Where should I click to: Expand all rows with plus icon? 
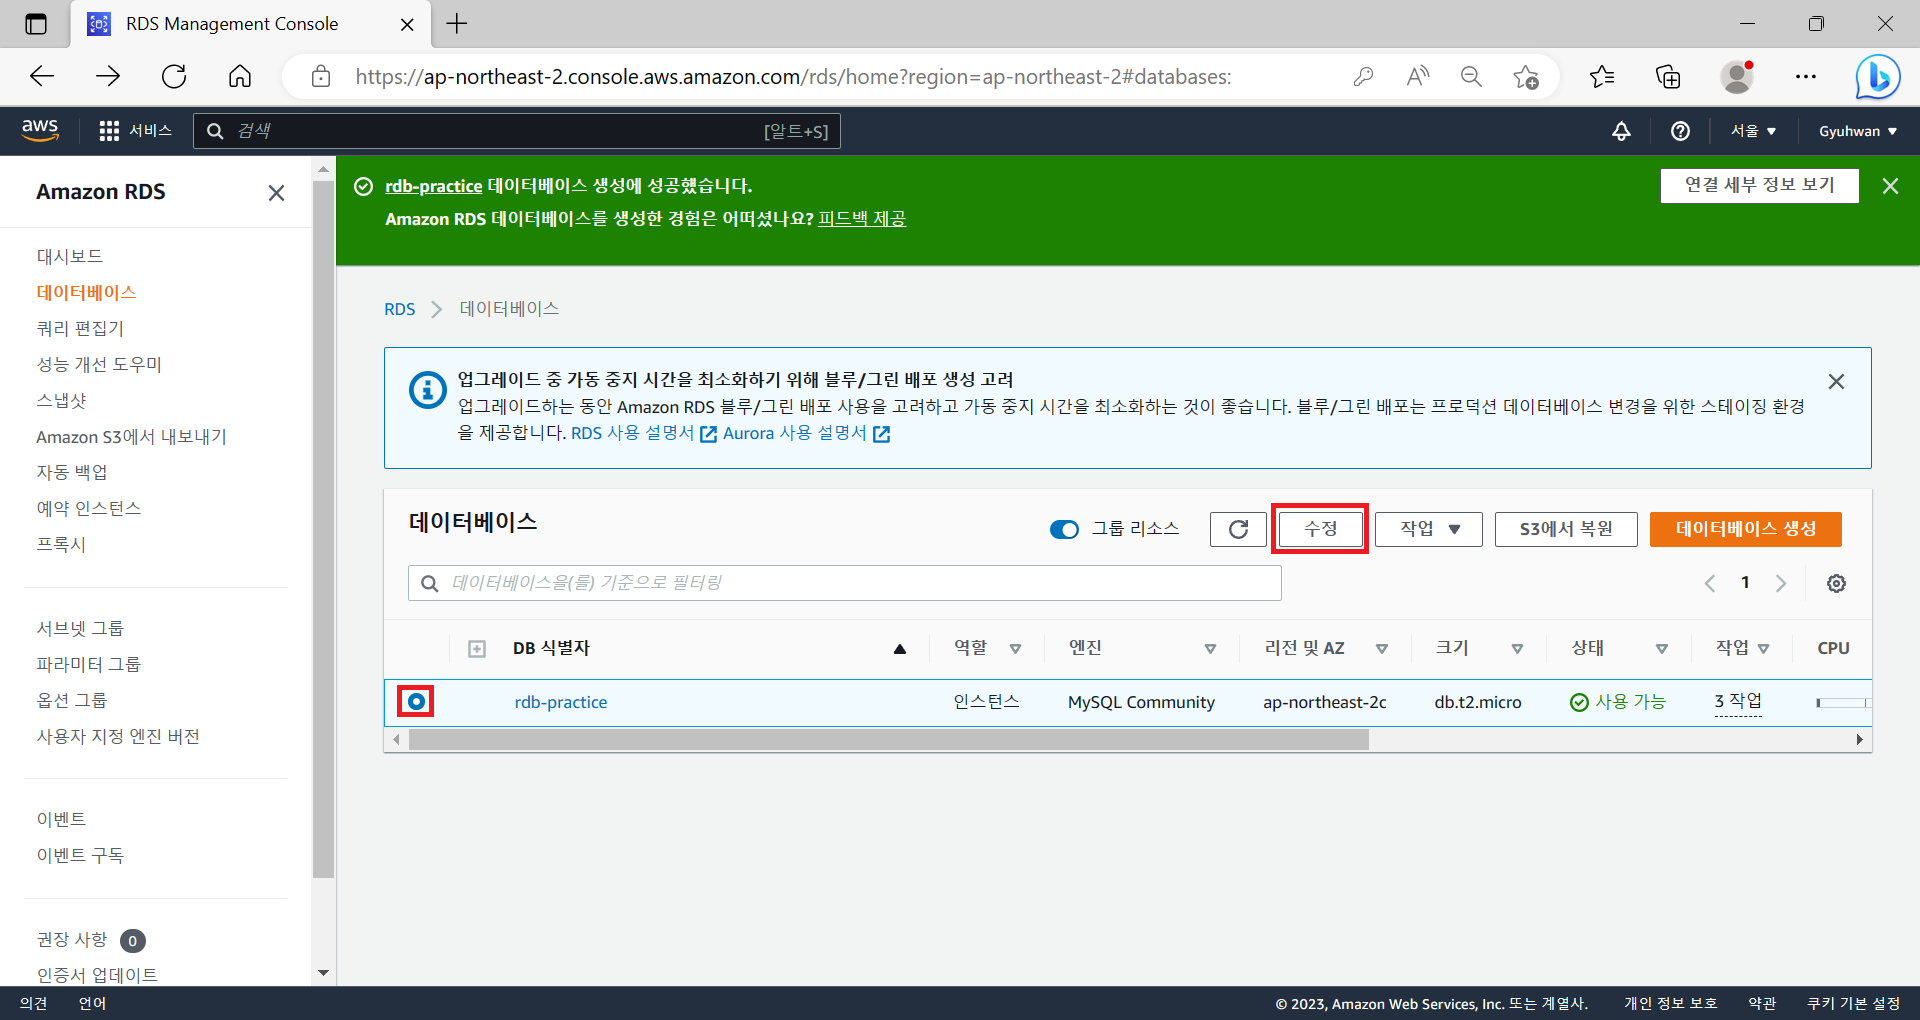point(477,649)
